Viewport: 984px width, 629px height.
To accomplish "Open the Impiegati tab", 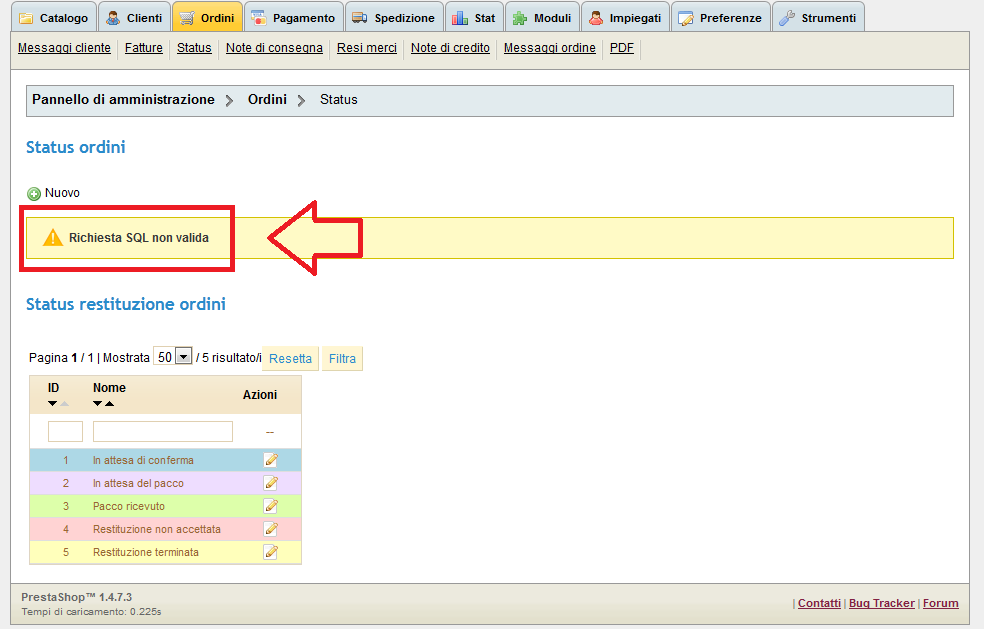I will (625, 18).
